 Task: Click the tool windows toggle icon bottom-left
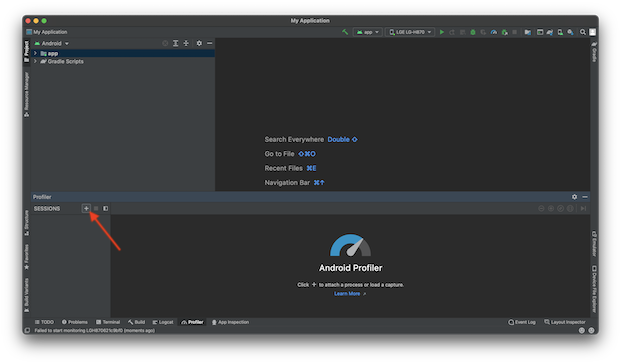click(x=27, y=330)
